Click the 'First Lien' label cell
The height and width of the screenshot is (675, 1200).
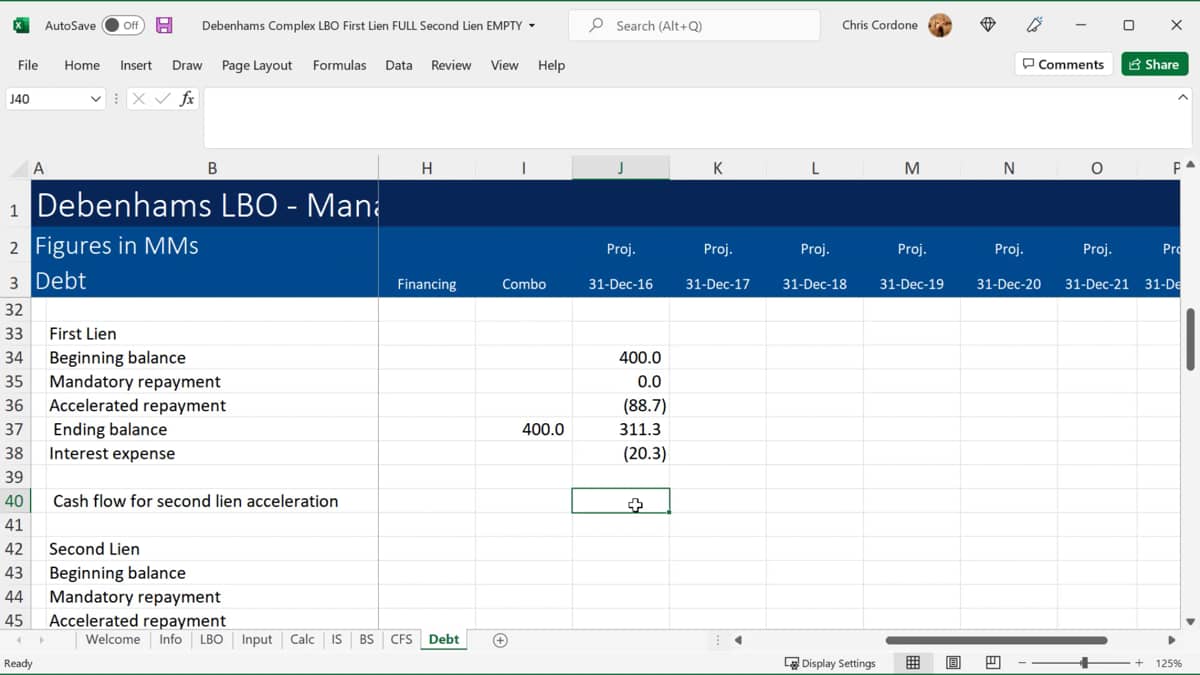pos(83,333)
